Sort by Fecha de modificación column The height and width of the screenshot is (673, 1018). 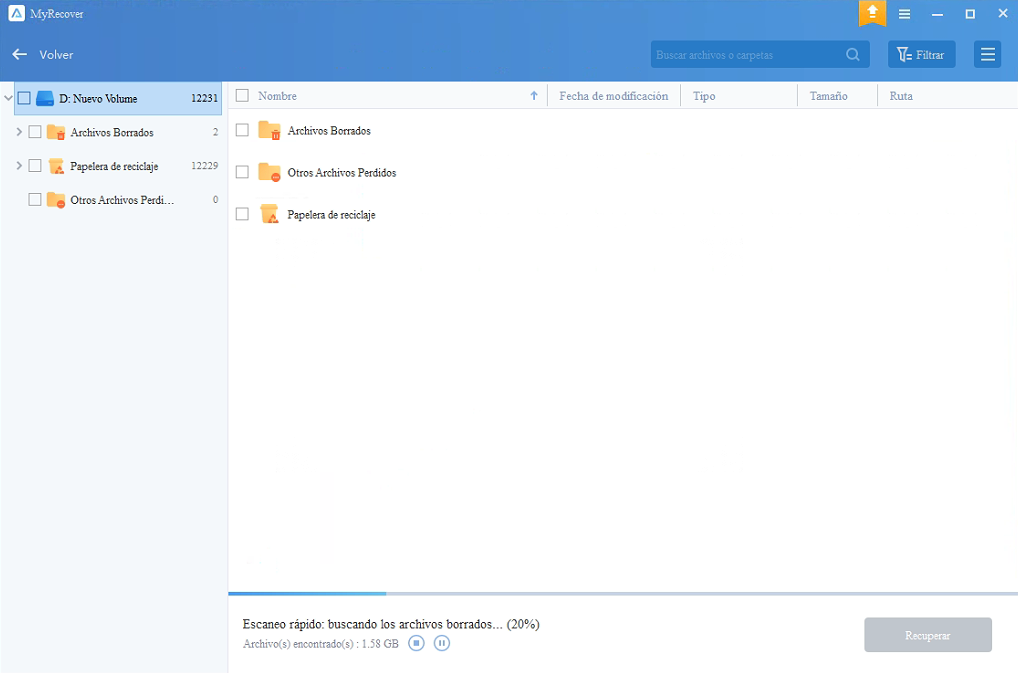tap(614, 96)
